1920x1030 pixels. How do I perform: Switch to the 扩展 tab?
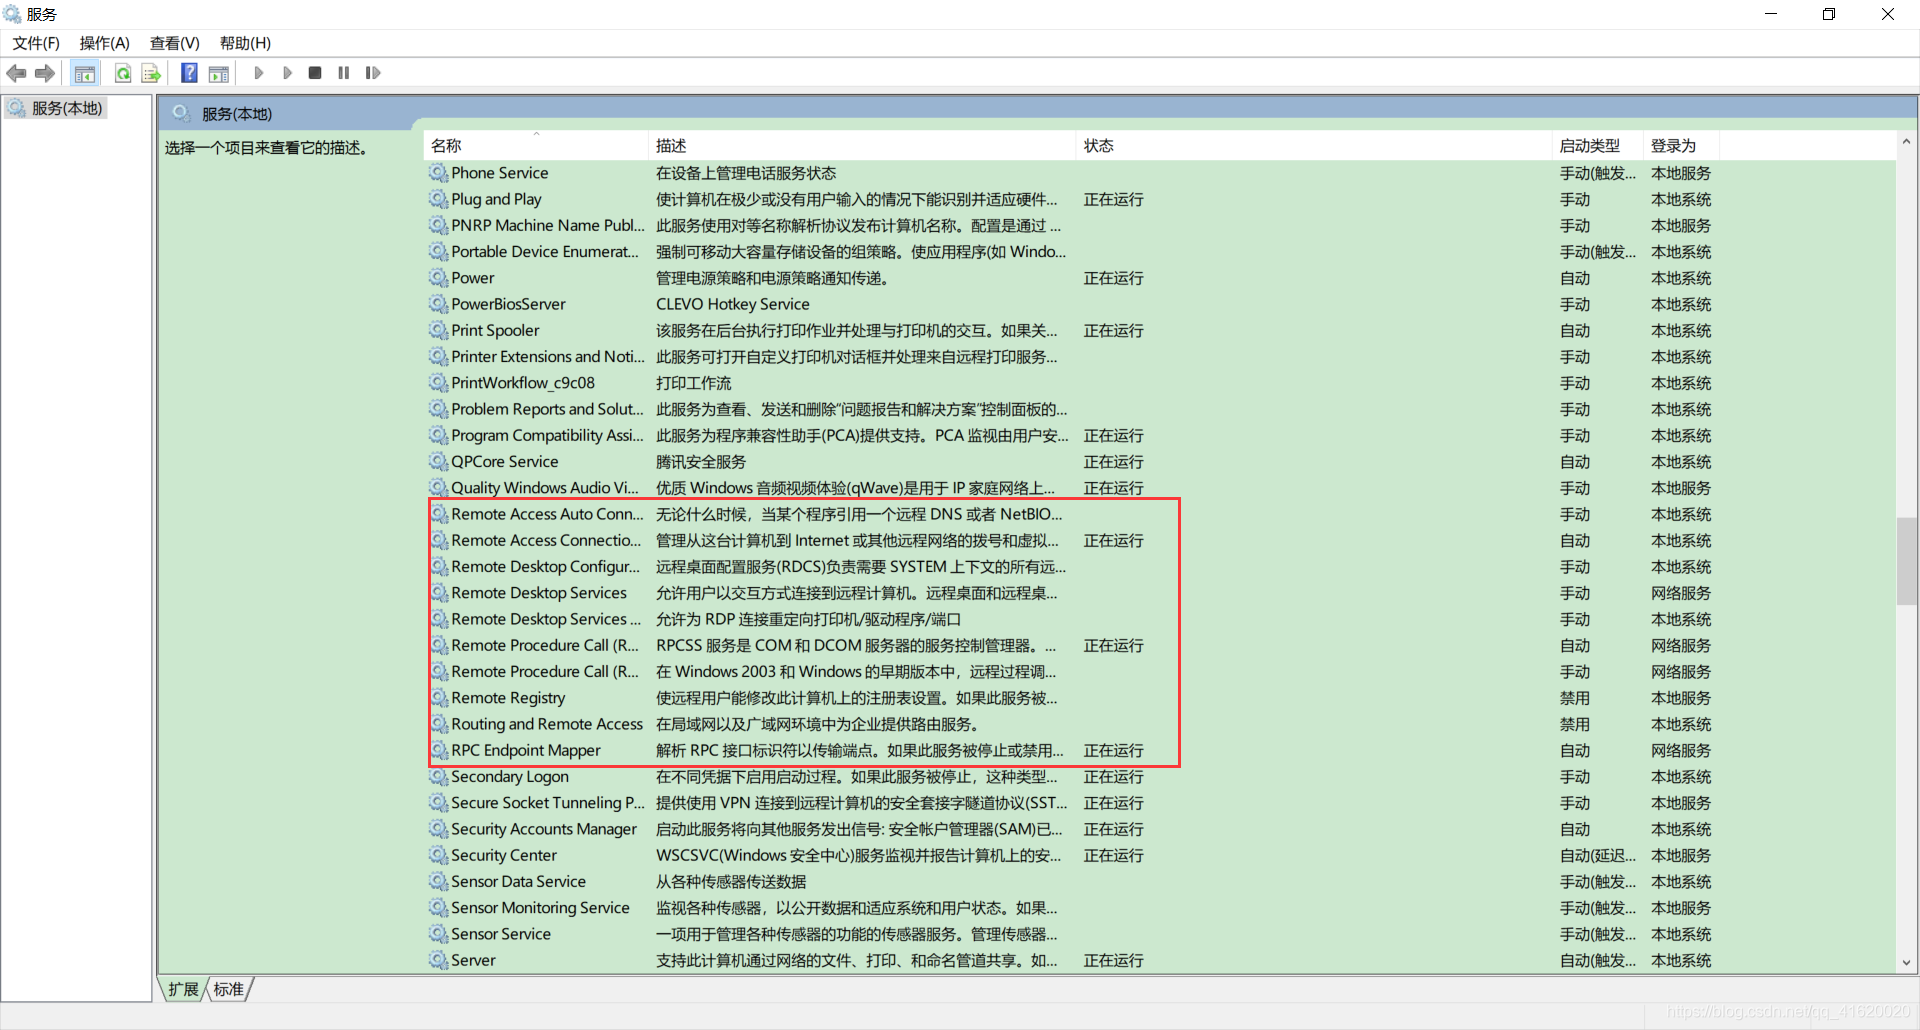point(183,989)
